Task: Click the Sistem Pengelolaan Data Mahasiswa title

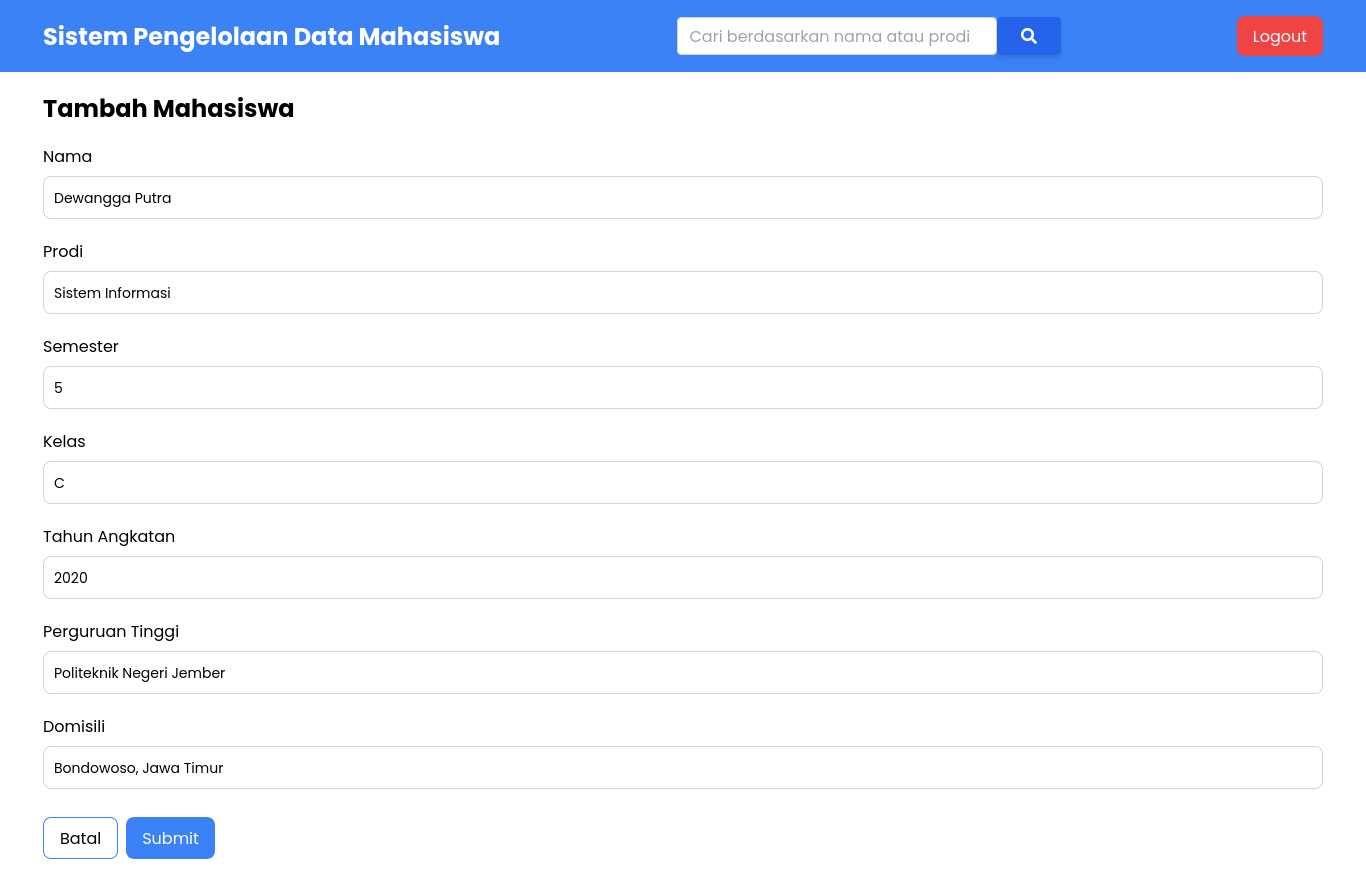Action: [271, 36]
